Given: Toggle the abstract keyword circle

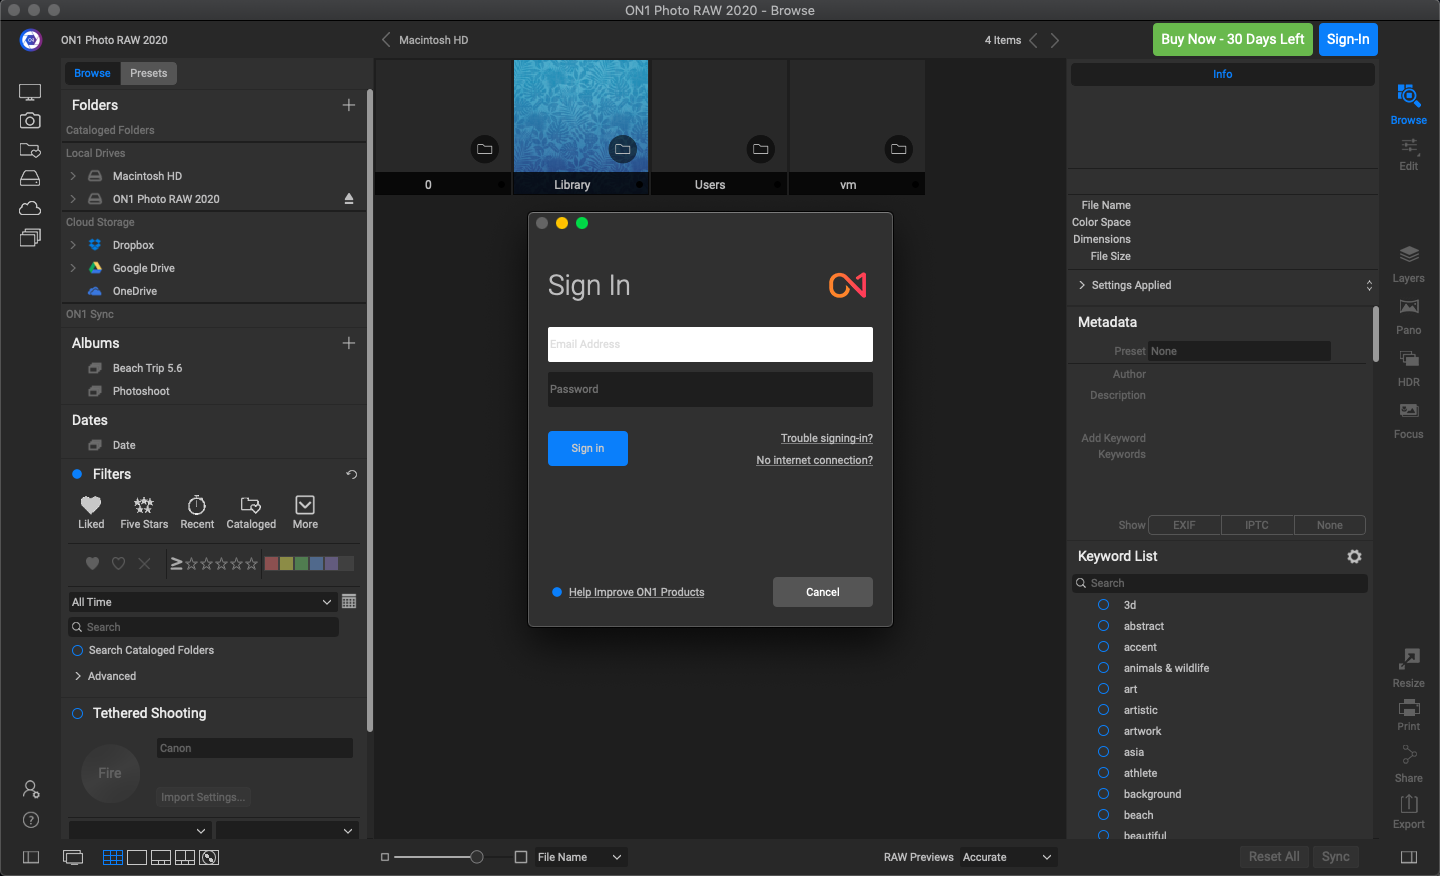Looking at the screenshot, I should tap(1104, 626).
